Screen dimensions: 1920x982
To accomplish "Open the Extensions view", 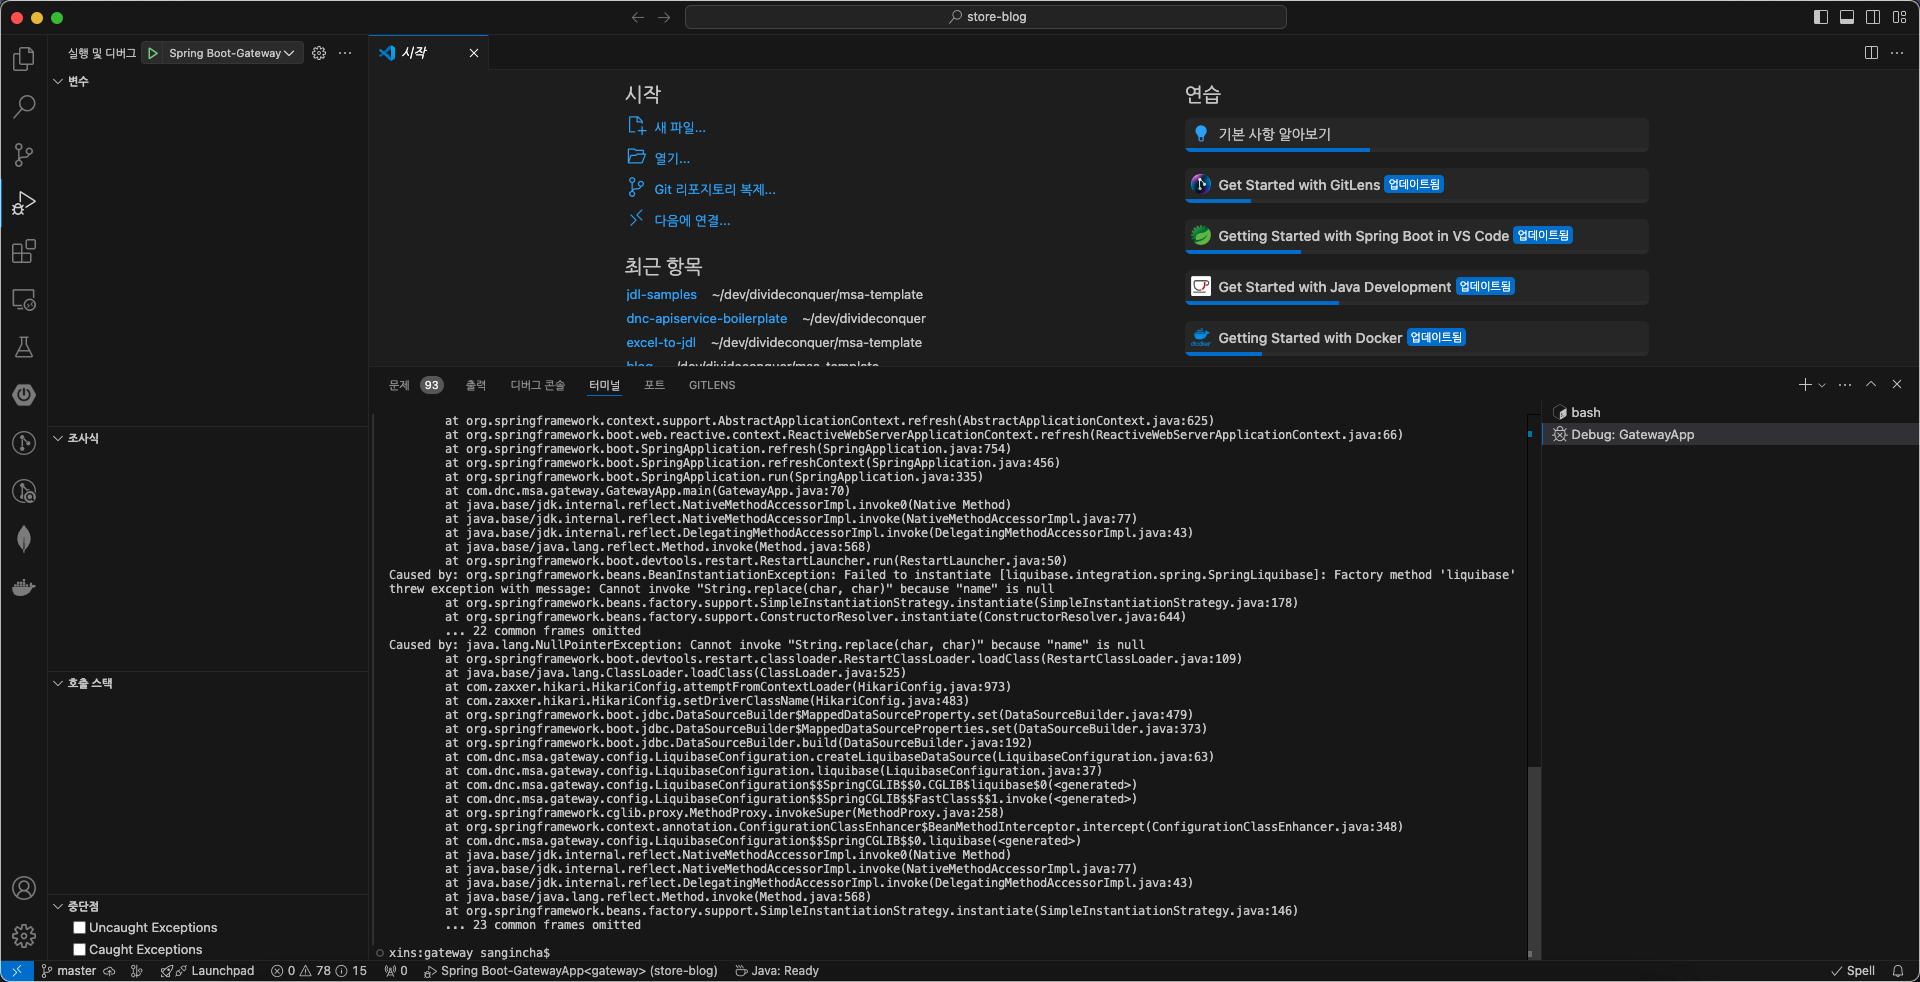I will [x=24, y=251].
